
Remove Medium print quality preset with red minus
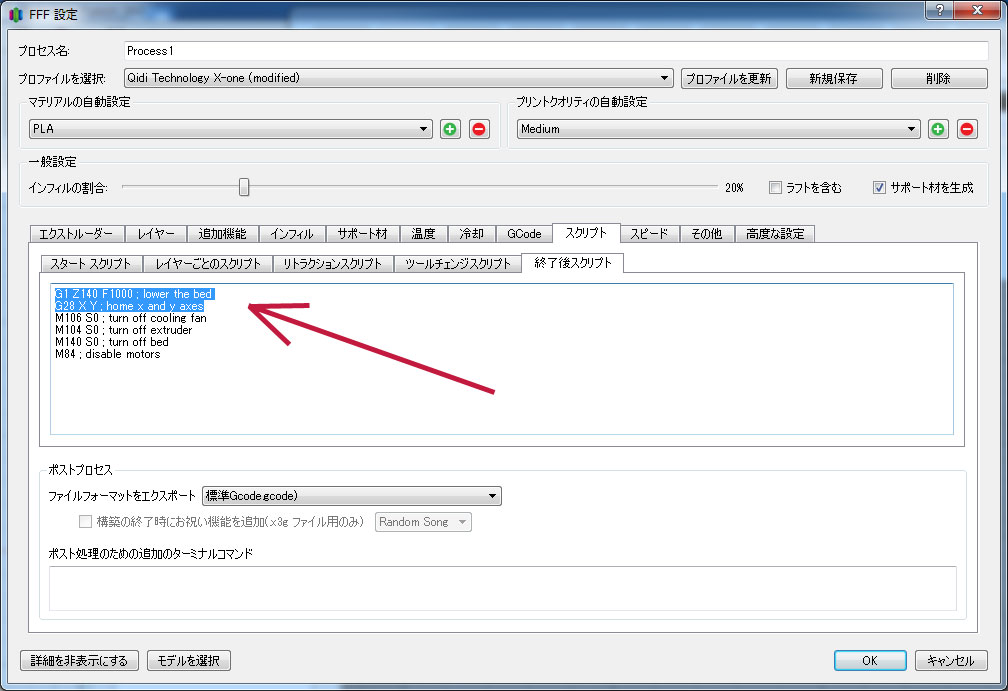click(967, 129)
